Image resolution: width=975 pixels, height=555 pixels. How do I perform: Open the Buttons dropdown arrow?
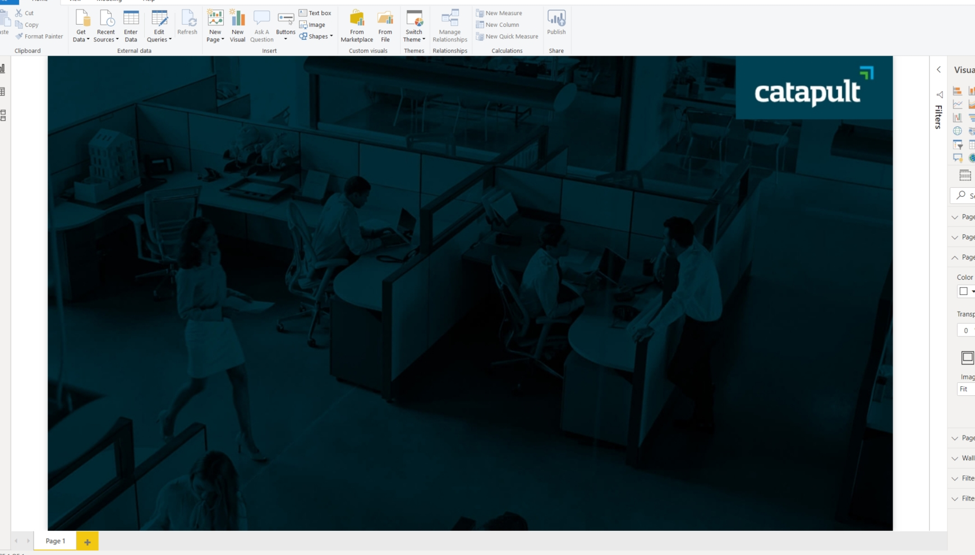click(x=286, y=40)
